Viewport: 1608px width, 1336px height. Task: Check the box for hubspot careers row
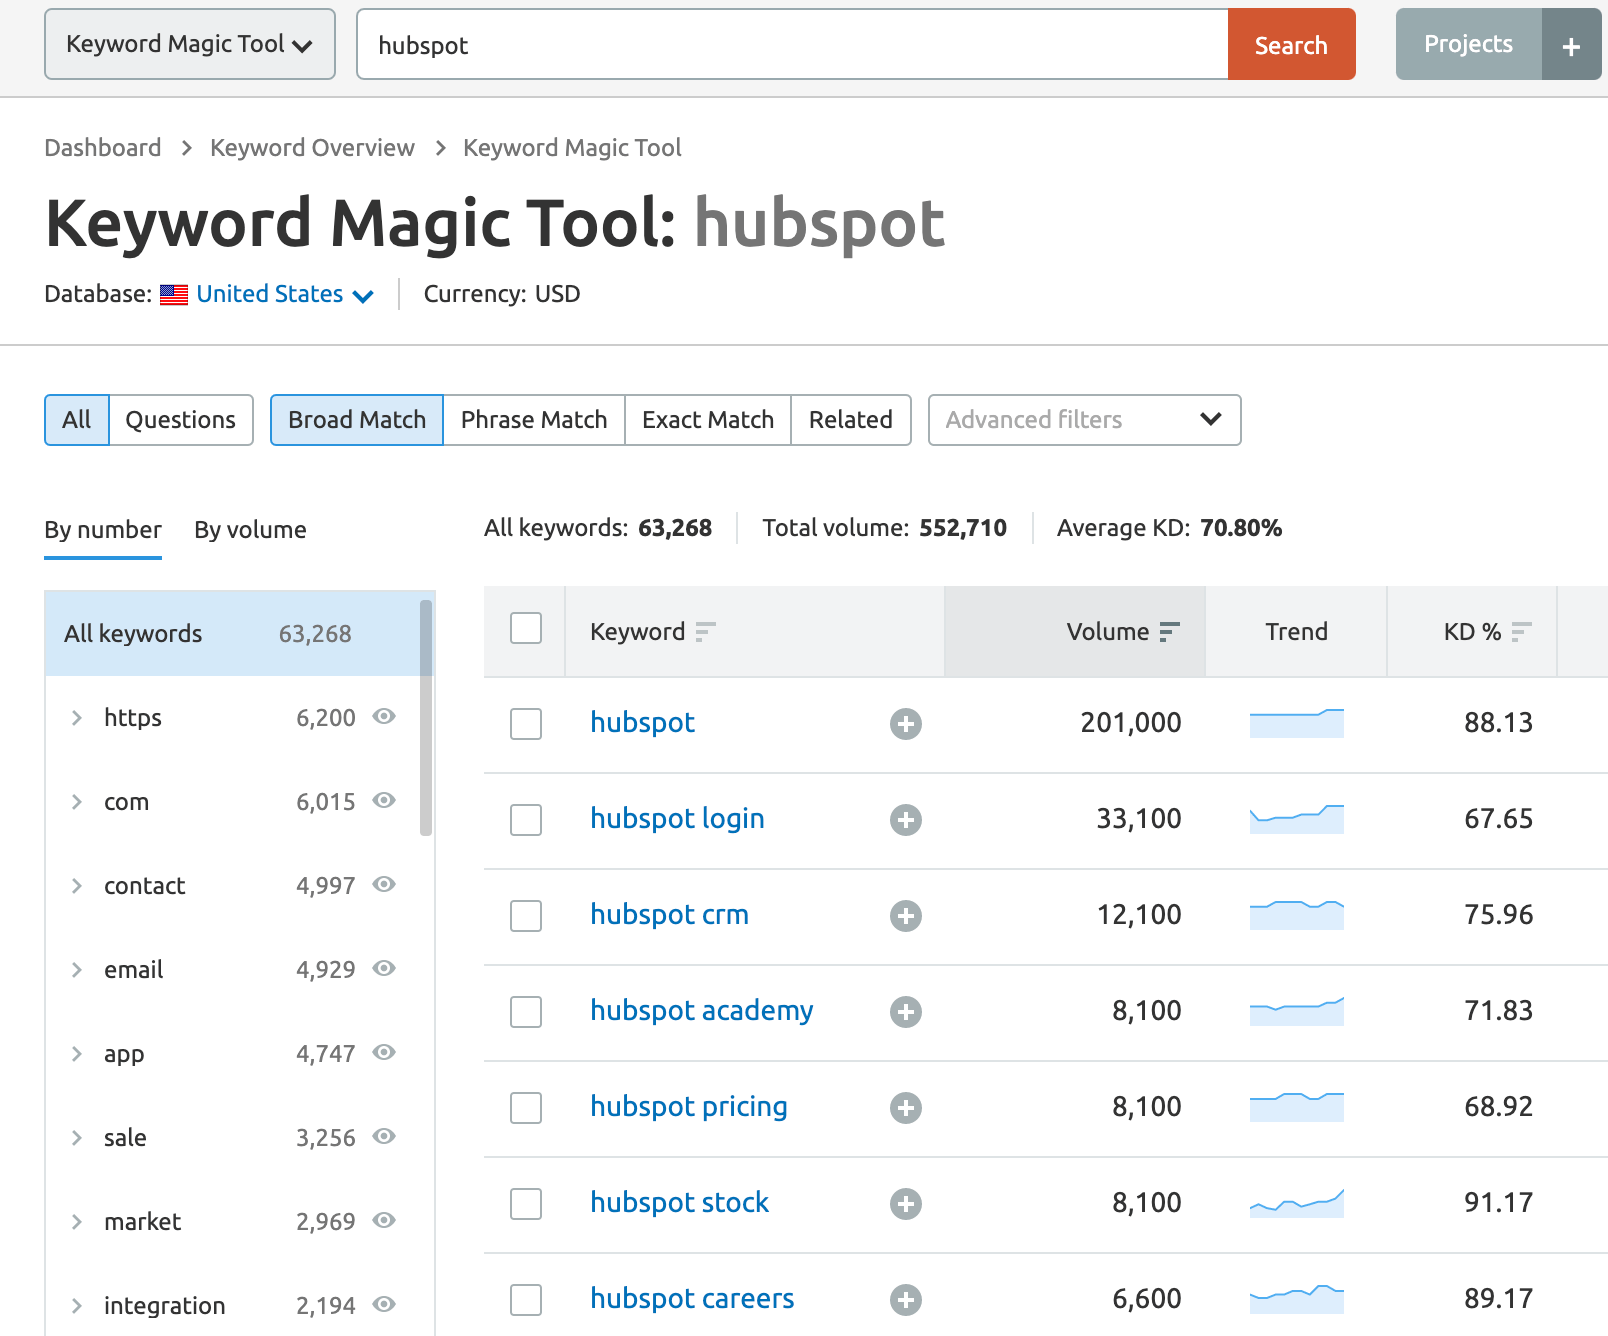click(526, 1300)
